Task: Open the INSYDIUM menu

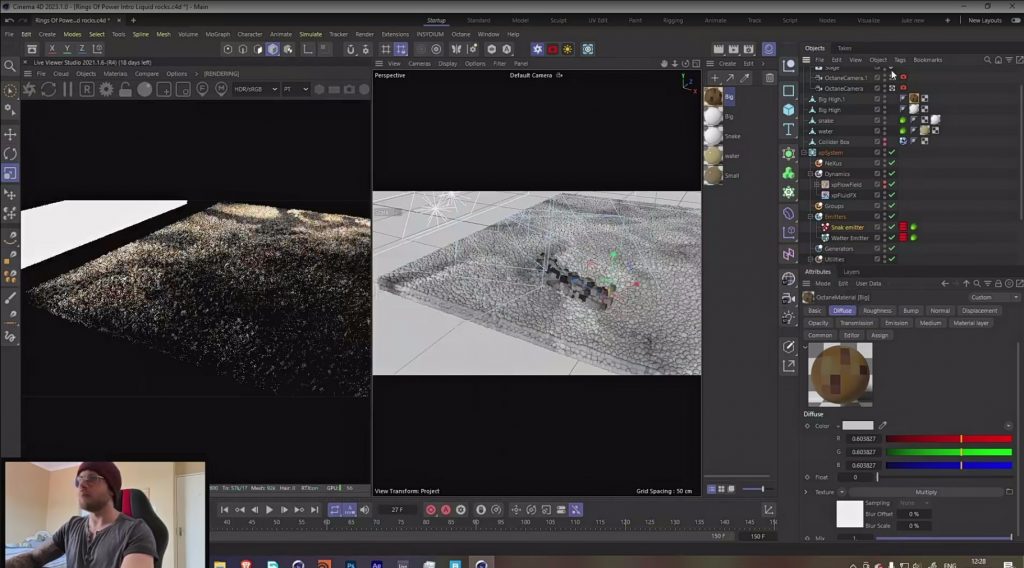Action: click(430, 34)
